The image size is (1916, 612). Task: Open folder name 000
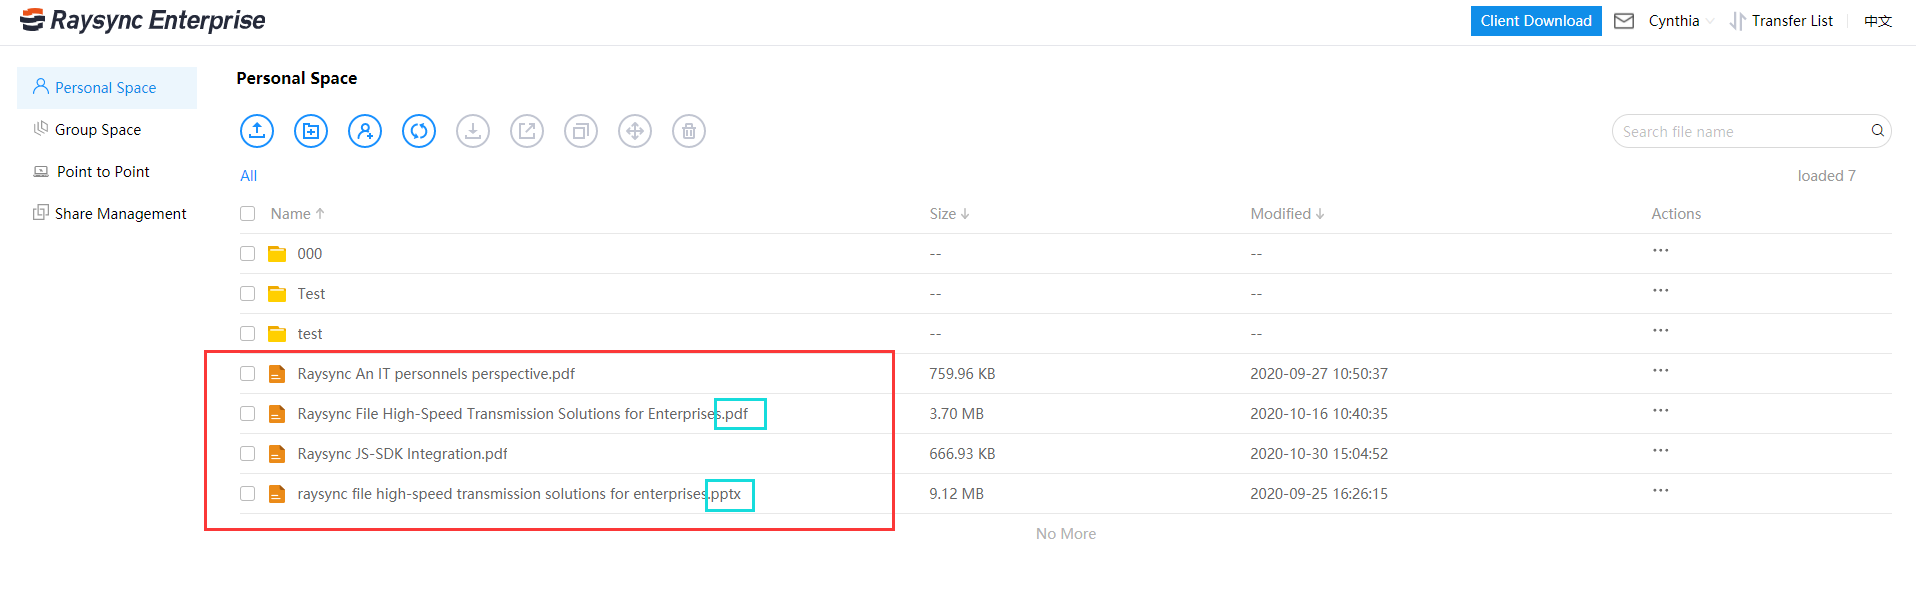click(310, 254)
